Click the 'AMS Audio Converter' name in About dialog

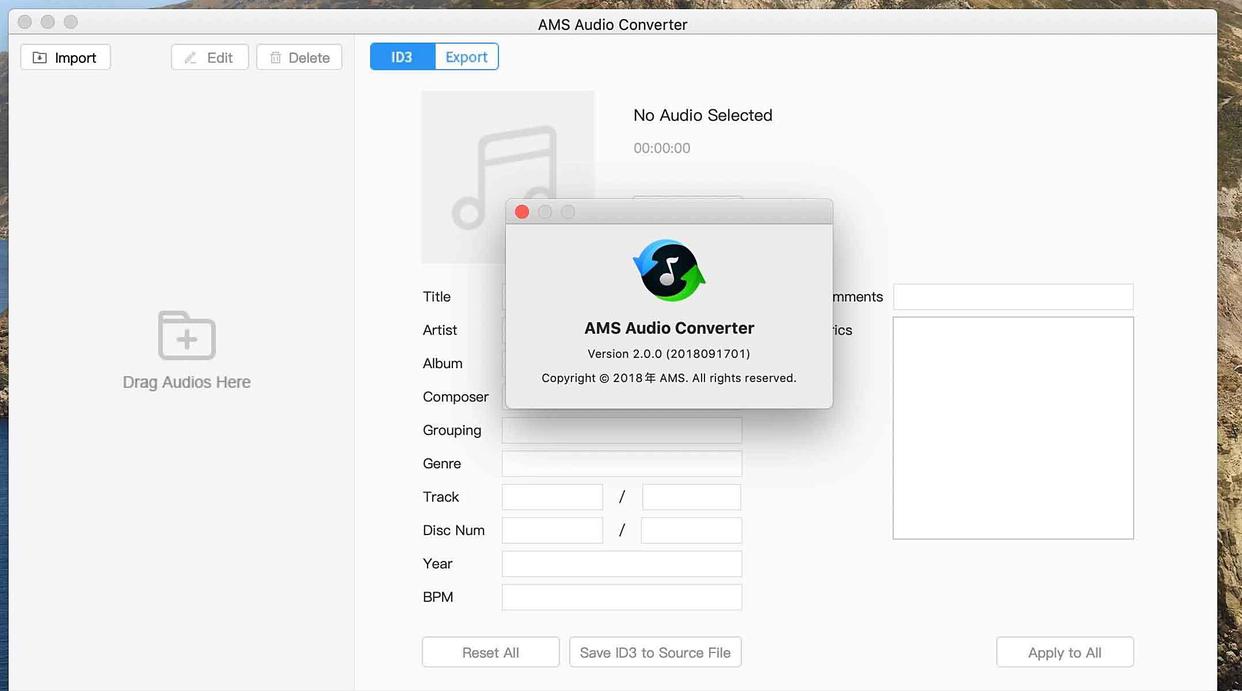[669, 328]
